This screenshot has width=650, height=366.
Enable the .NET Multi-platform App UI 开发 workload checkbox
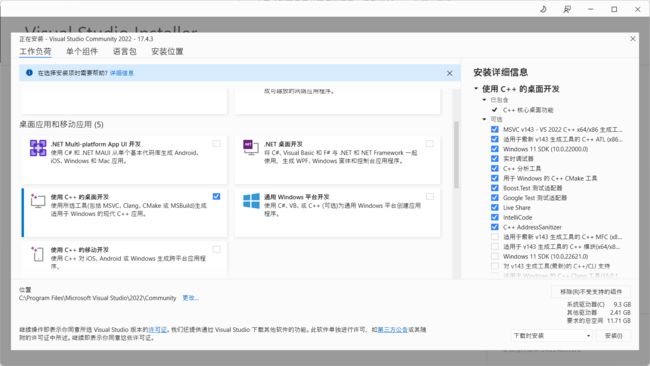click(x=216, y=143)
